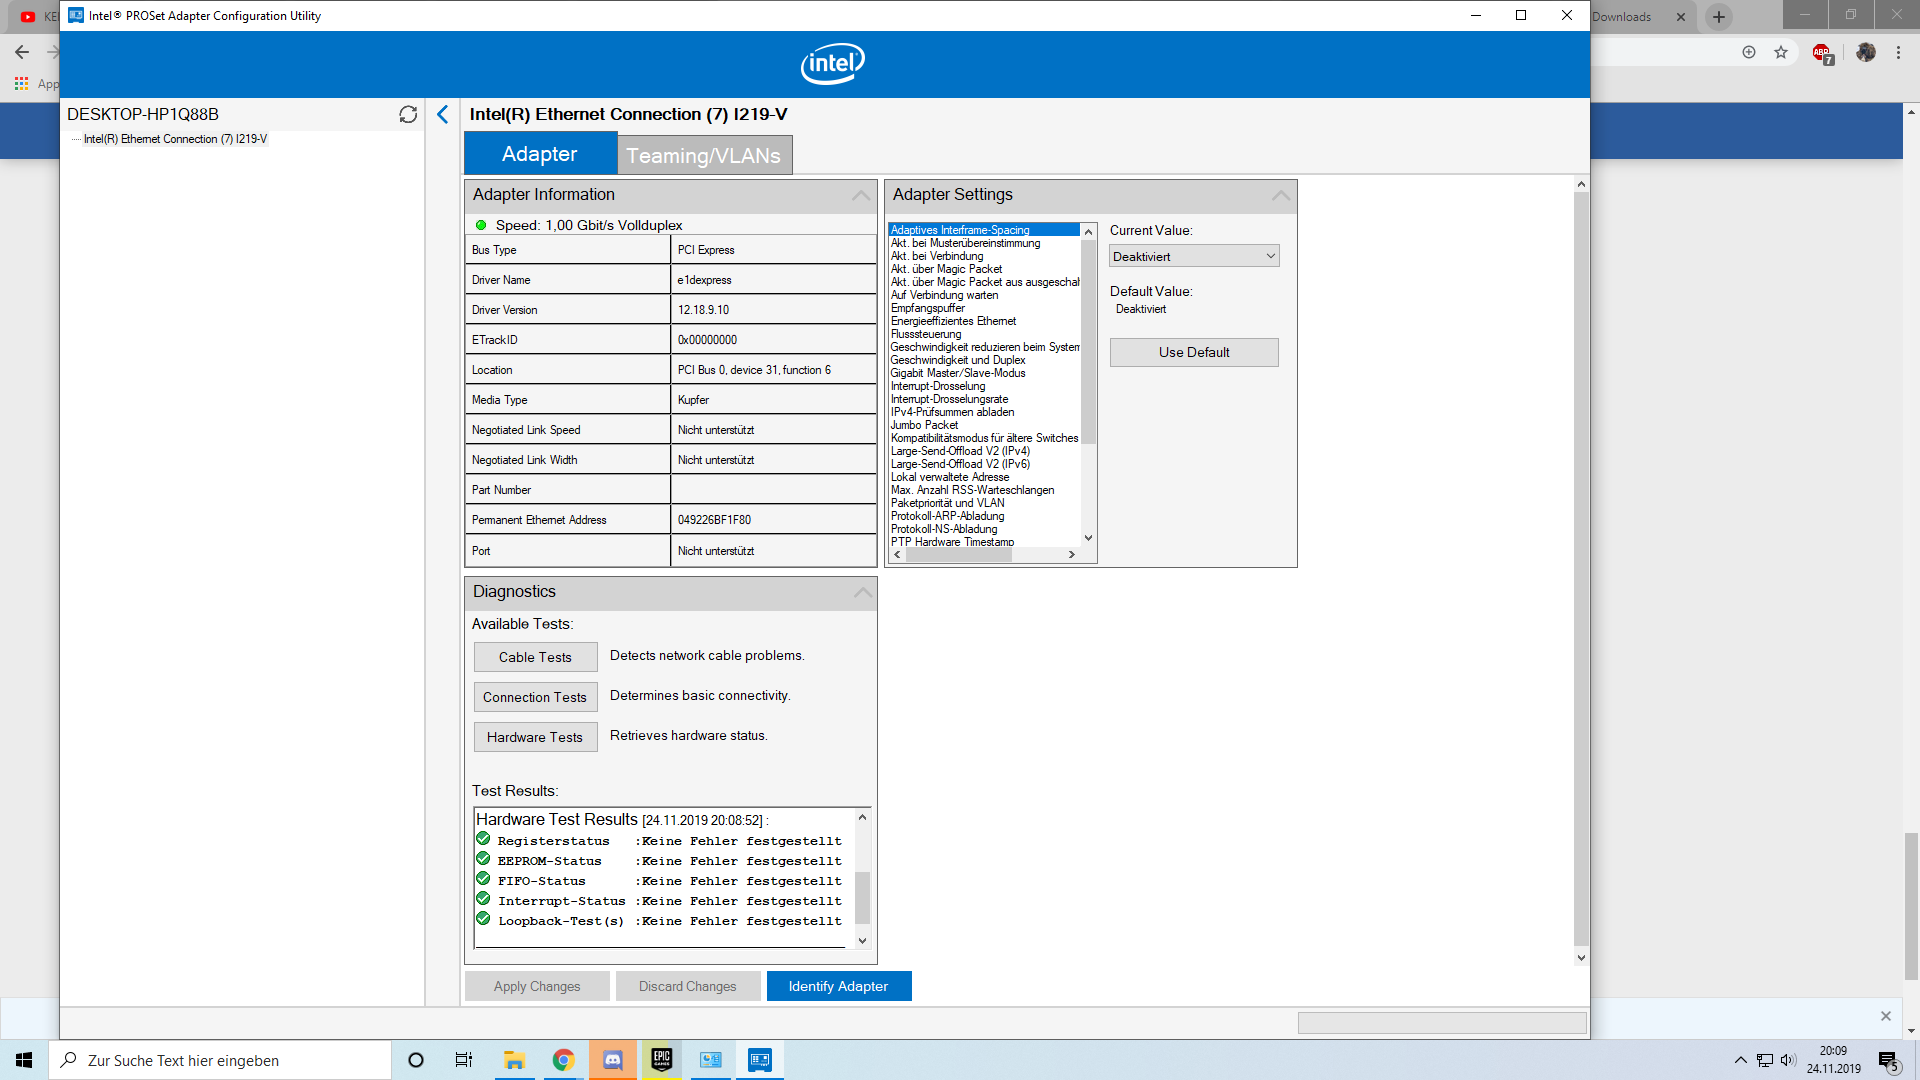The image size is (1920, 1080).
Task: Open Epic Games launcher from taskbar
Action: tap(662, 1060)
